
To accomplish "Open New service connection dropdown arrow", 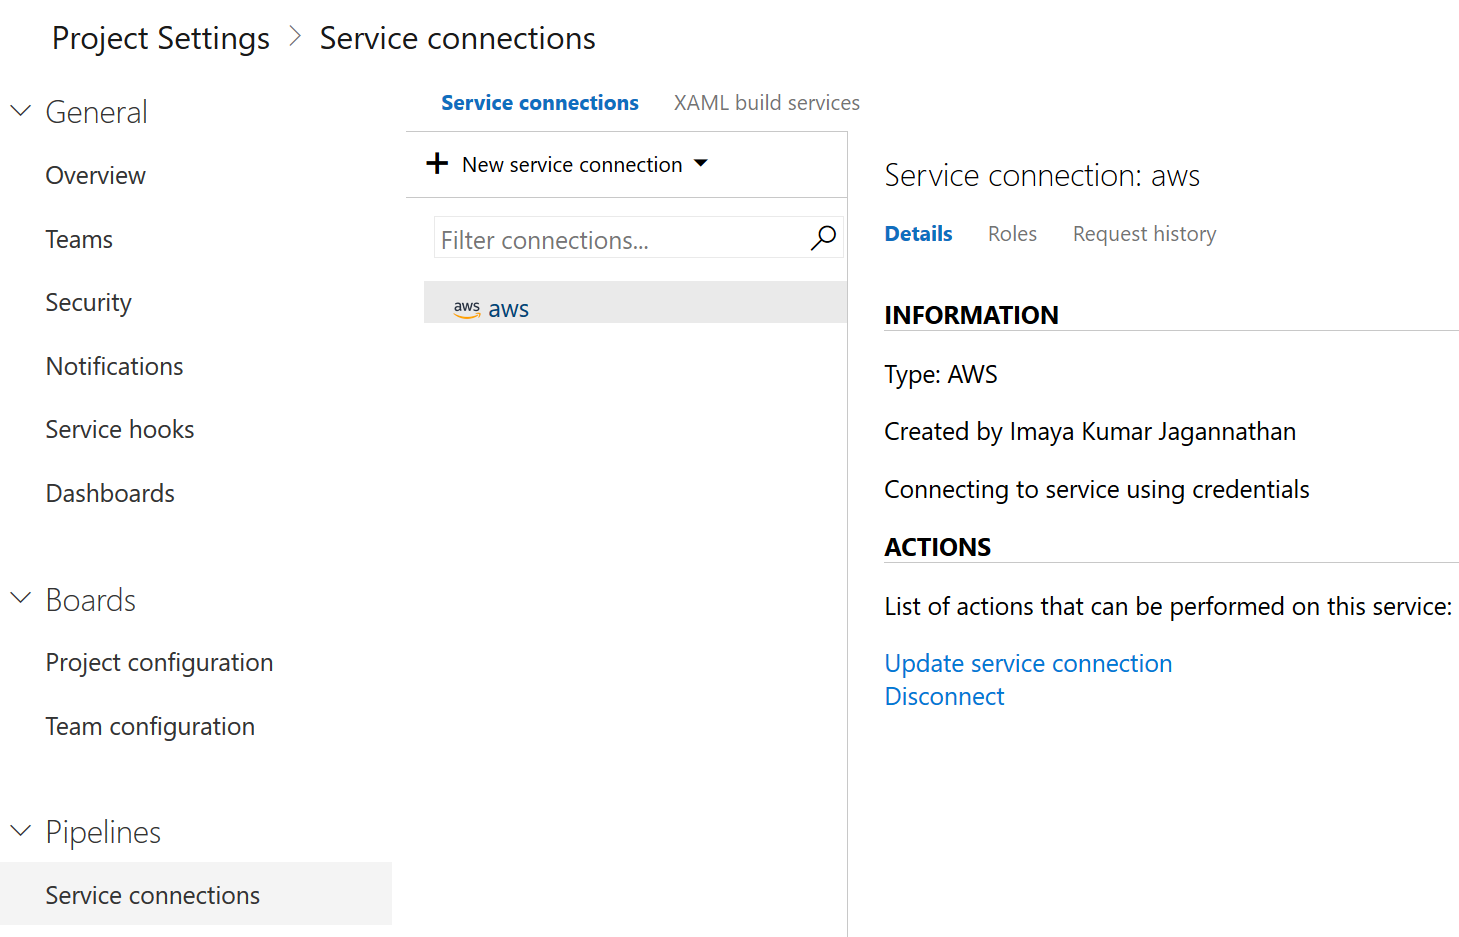I will [701, 163].
